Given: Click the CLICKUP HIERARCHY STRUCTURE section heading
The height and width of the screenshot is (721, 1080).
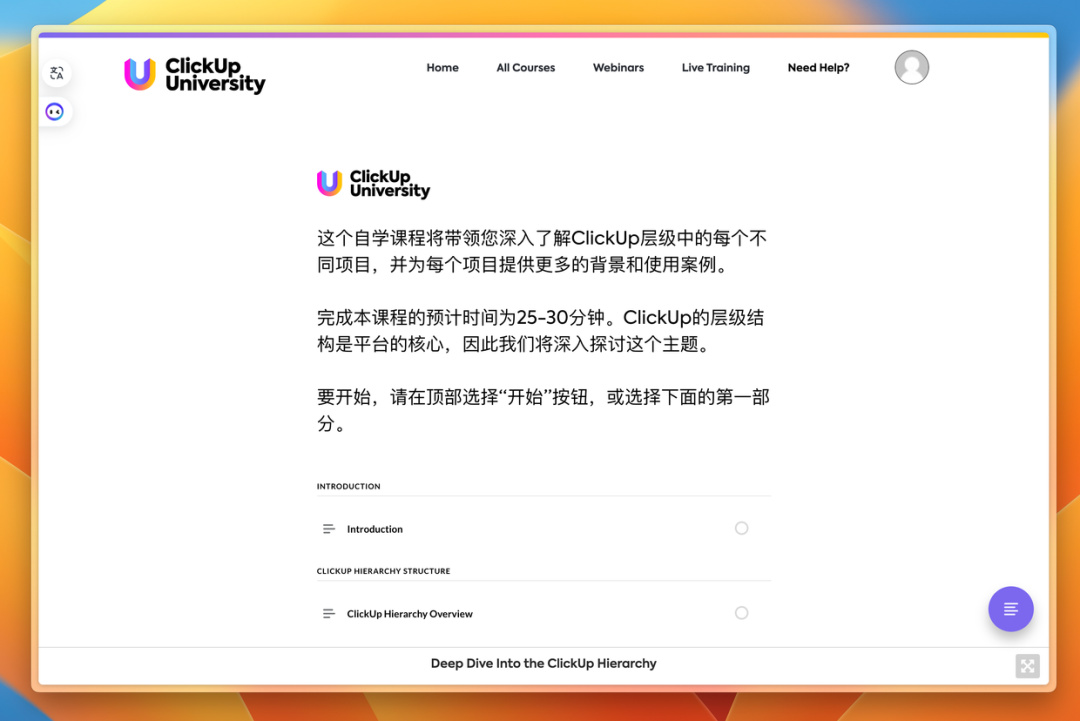Looking at the screenshot, I should click(x=384, y=571).
